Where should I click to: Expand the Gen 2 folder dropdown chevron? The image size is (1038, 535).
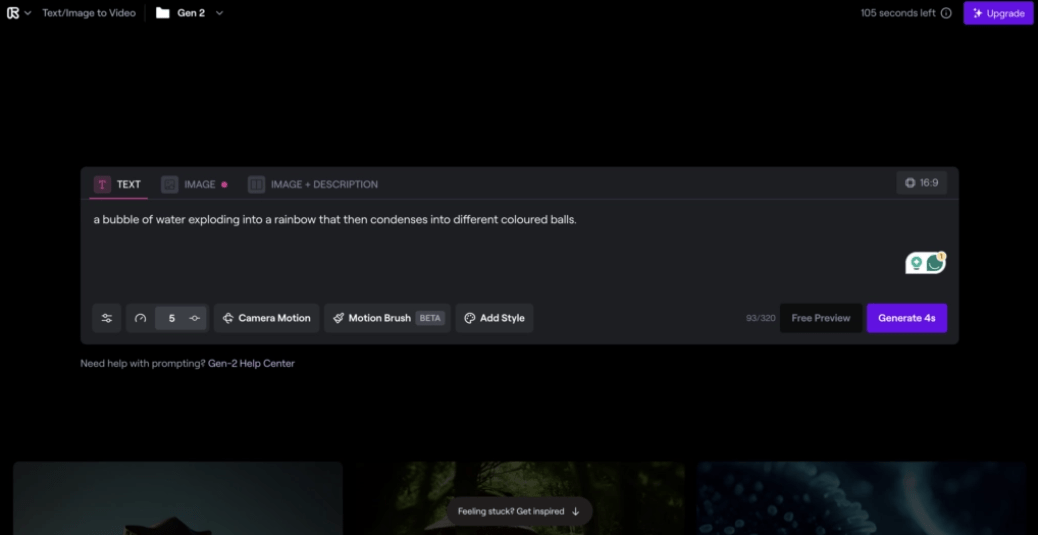220,13
